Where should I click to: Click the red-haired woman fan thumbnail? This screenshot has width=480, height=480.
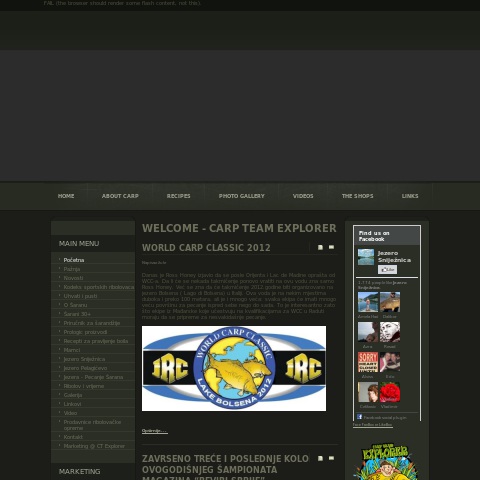tap(368, 392)
